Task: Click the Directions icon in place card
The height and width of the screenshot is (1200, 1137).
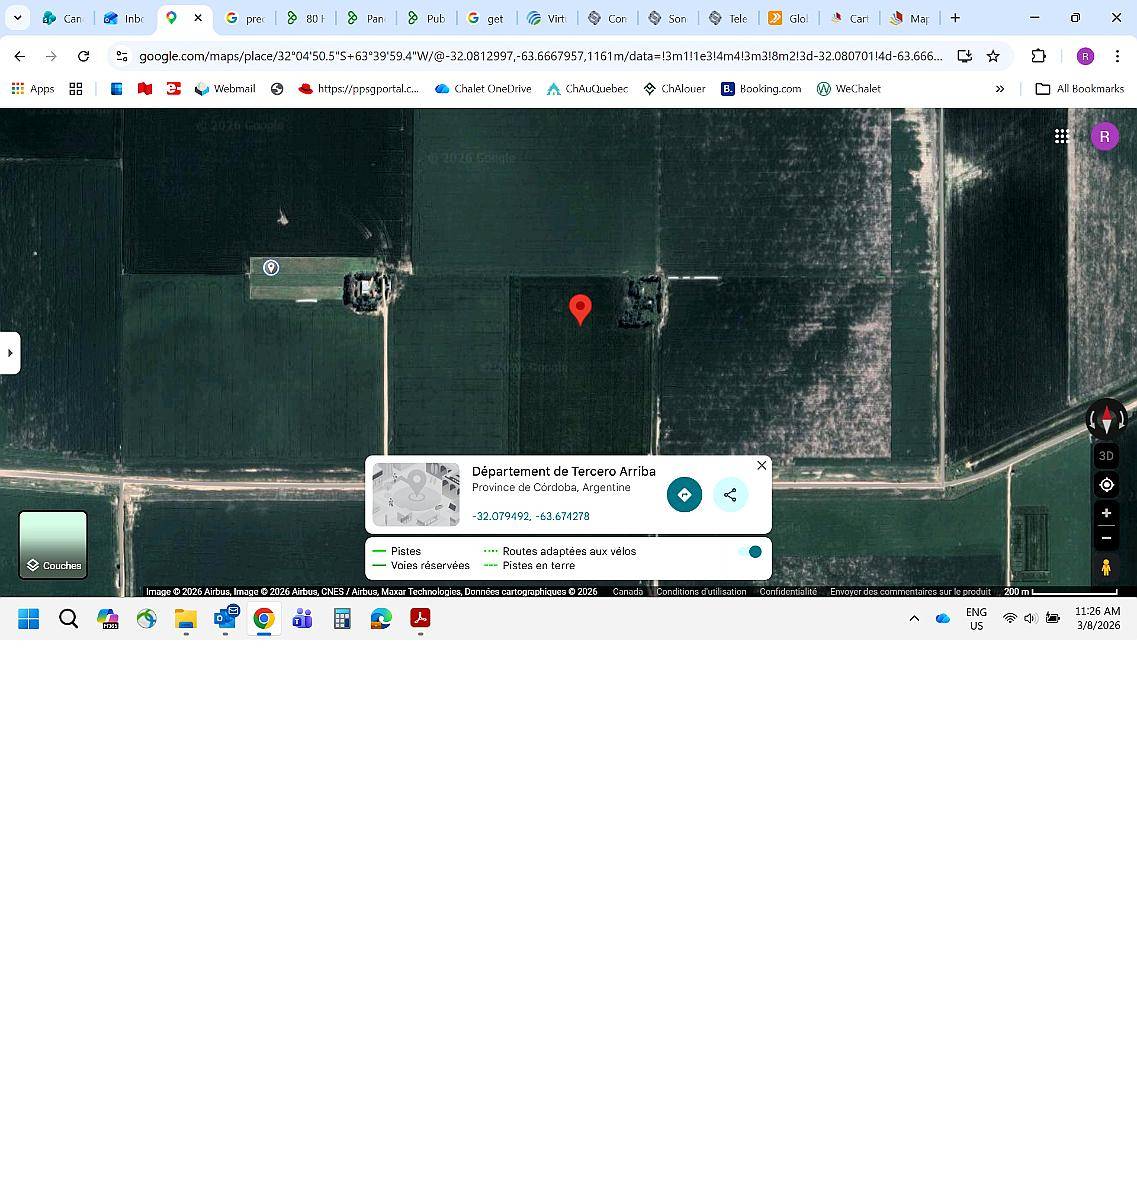Action: pyautogui.click(x=684, y=494)
